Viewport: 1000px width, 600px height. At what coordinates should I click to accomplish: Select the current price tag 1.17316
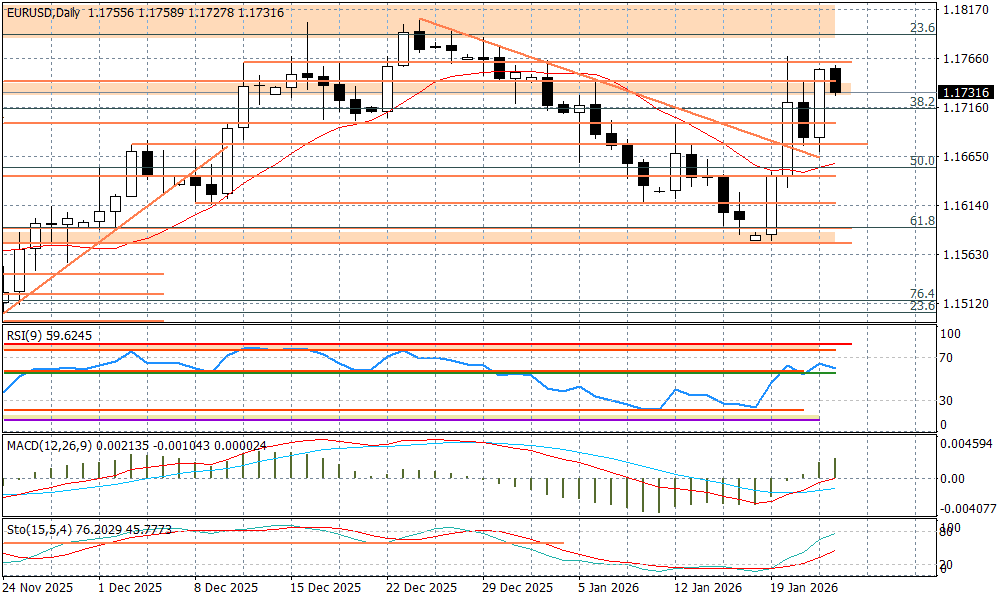pos(965,92)
